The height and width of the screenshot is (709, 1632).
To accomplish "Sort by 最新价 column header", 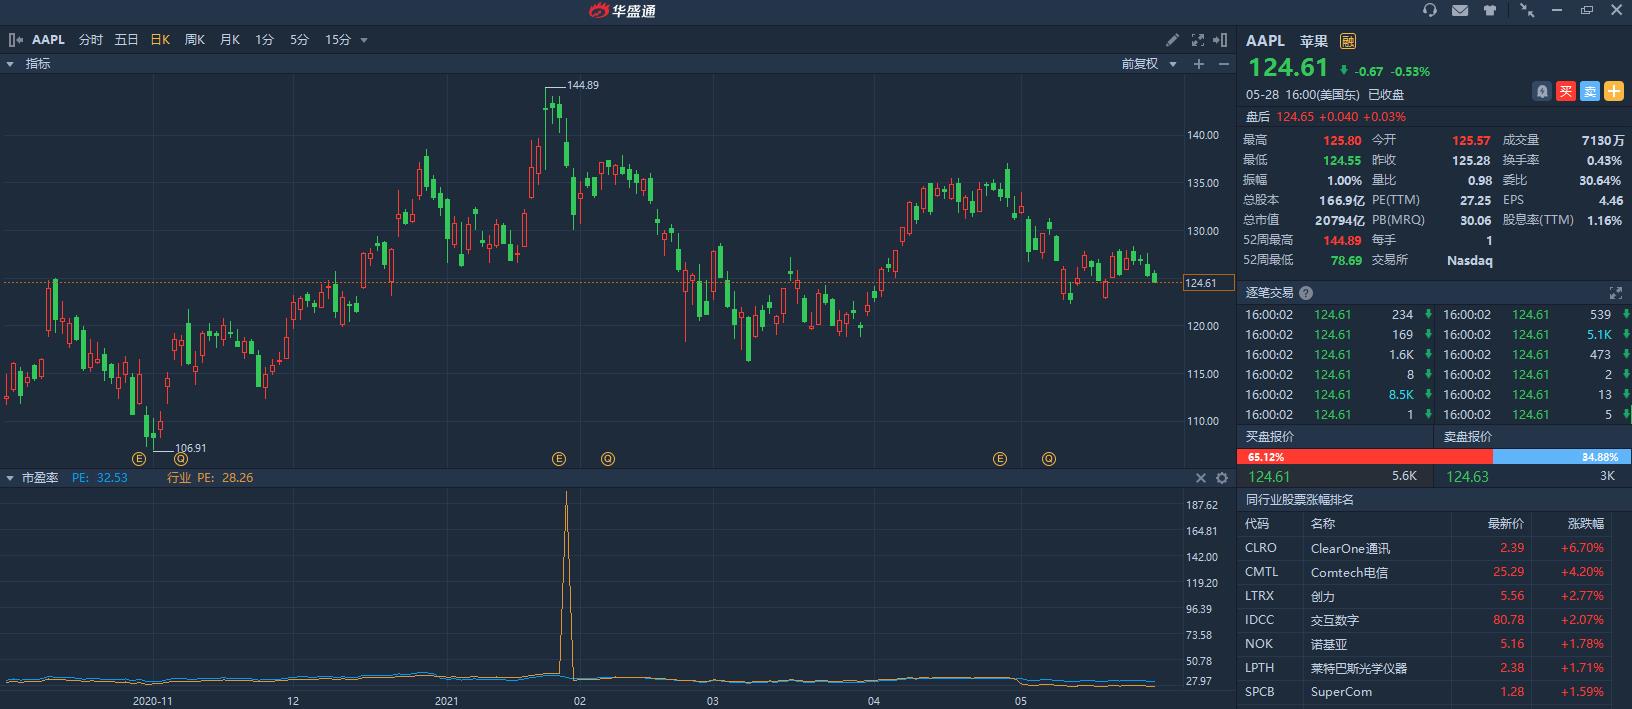I will [1506, 524].
